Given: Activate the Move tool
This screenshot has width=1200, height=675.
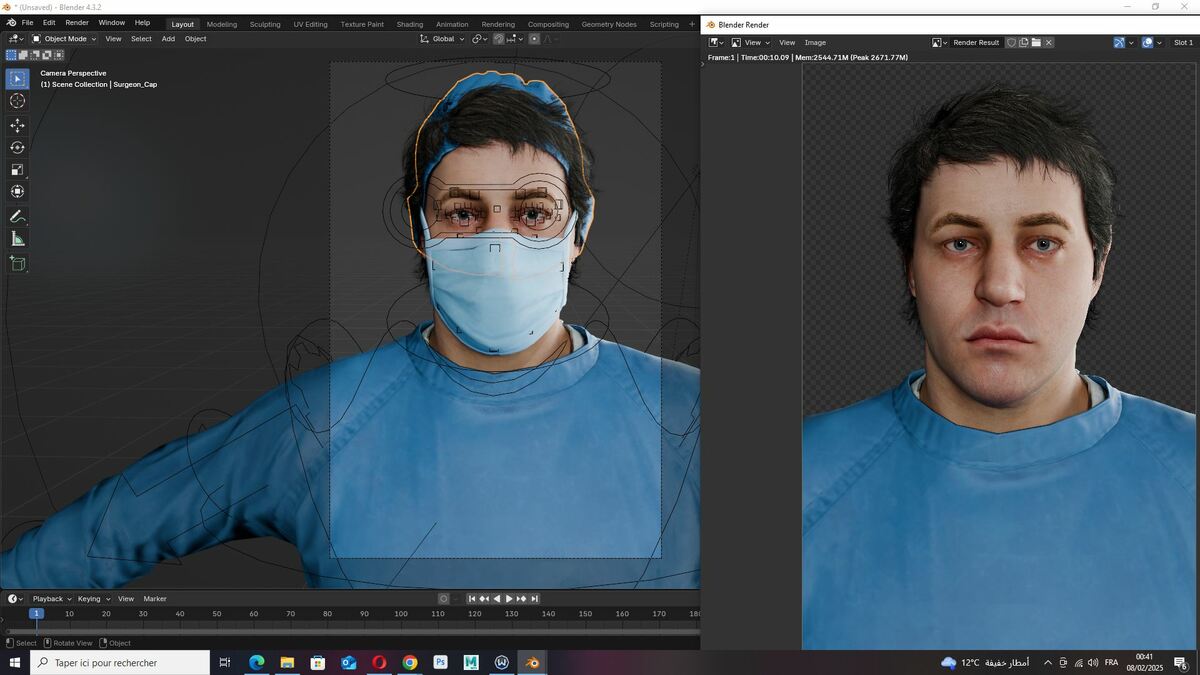Looking at the screenshot, I should pyautogui.click(x=17, y=125).
